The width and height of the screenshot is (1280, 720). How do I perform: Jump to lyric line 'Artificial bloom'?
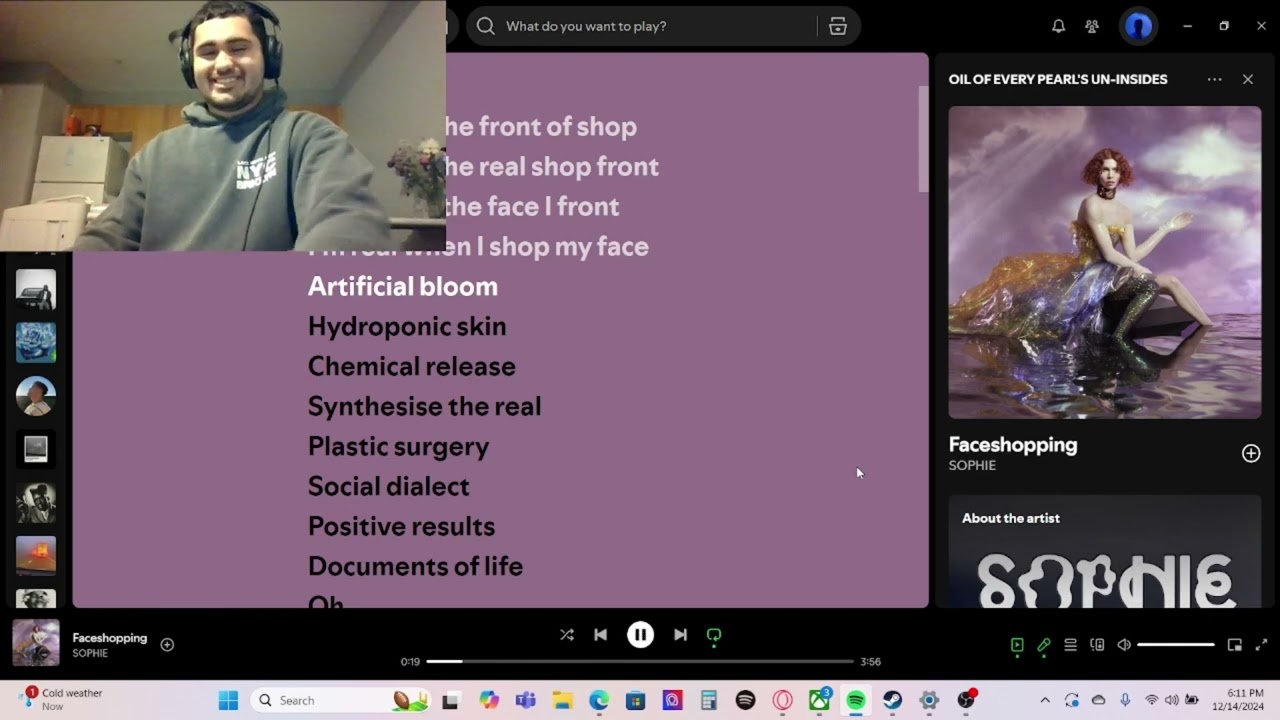403,286
